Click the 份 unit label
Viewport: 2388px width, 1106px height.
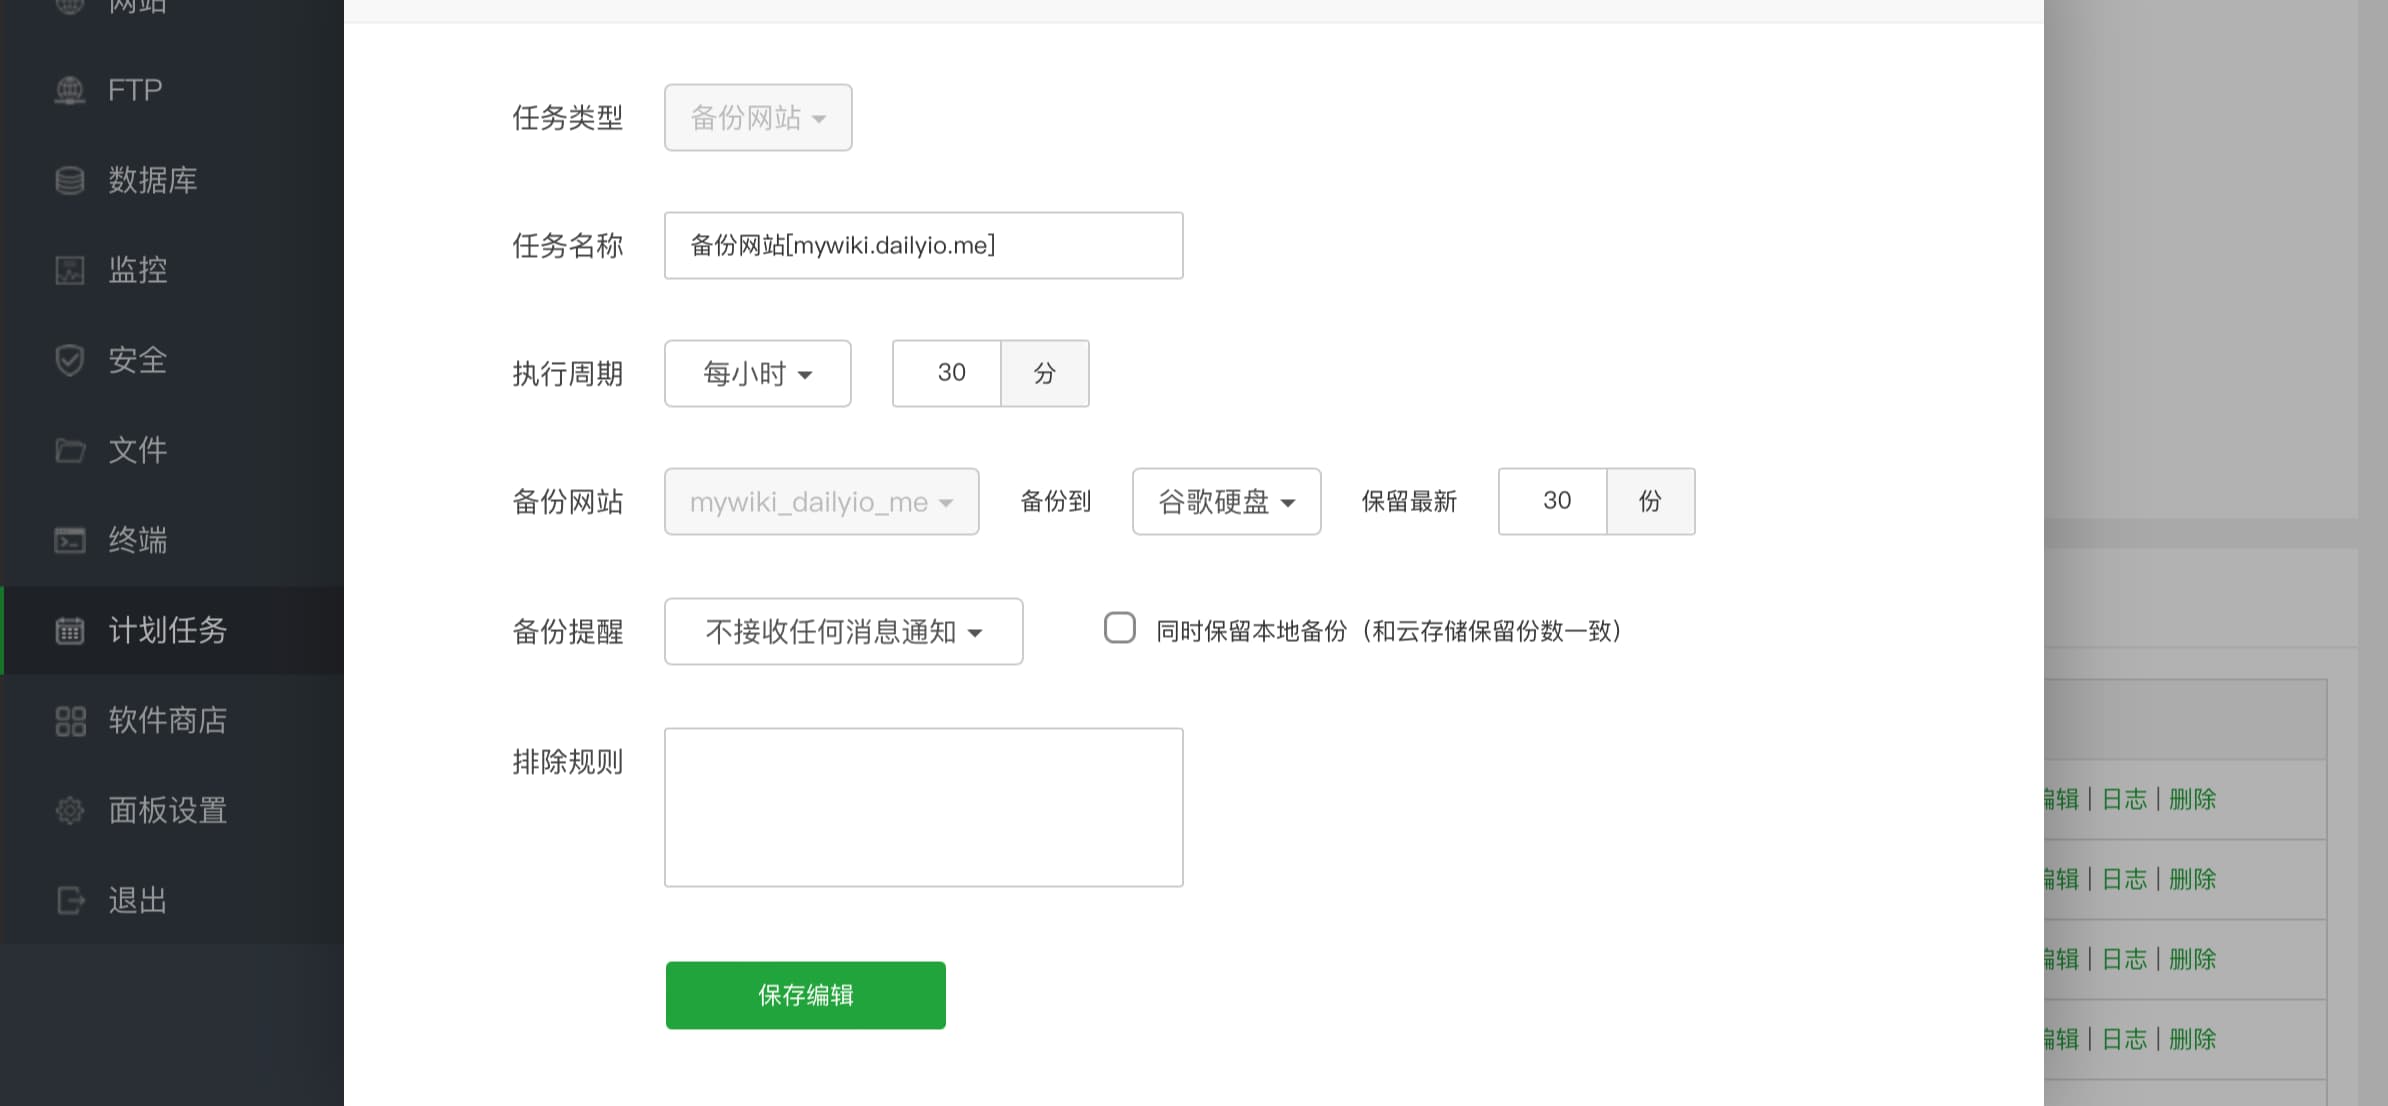pos(1651,502)
